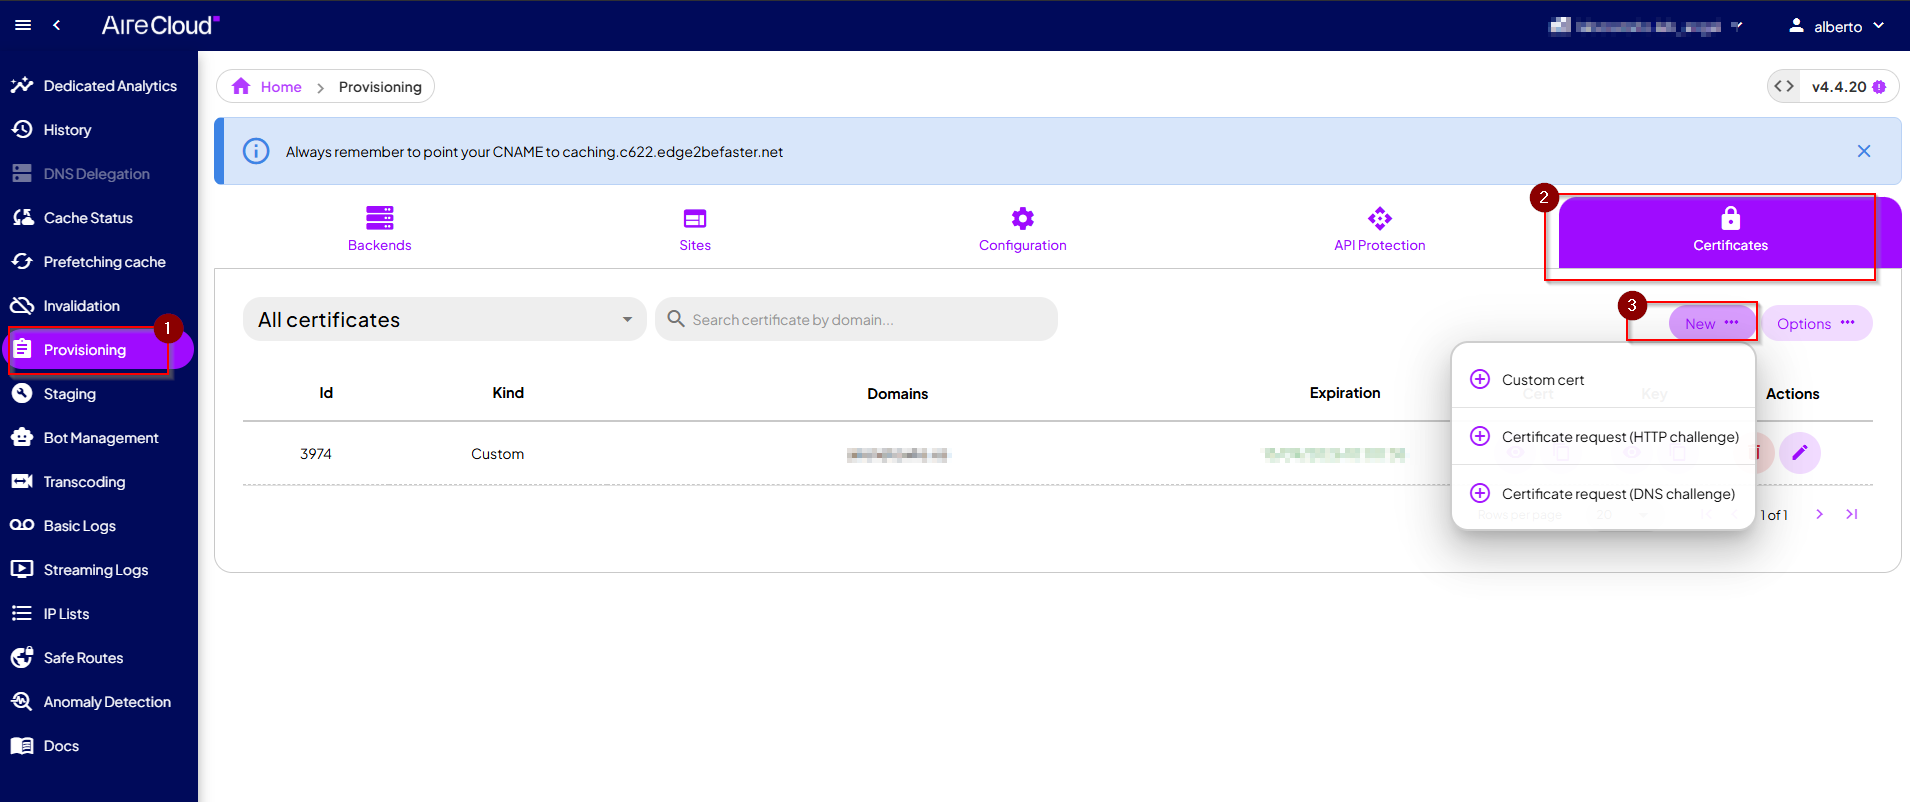Click the blurred account selector in top bar
The height and width of the screenshot is (802, 1910).
[1646, 26]
